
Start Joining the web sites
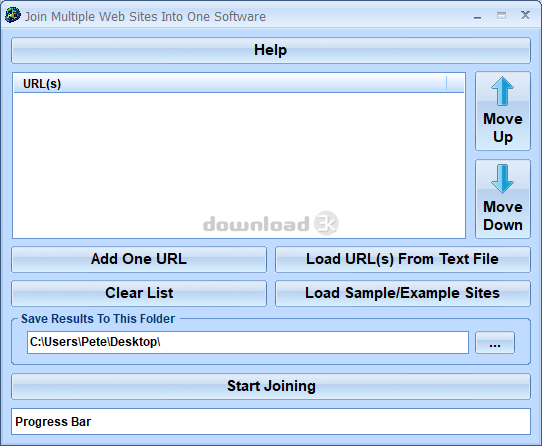tap(271, 387)
